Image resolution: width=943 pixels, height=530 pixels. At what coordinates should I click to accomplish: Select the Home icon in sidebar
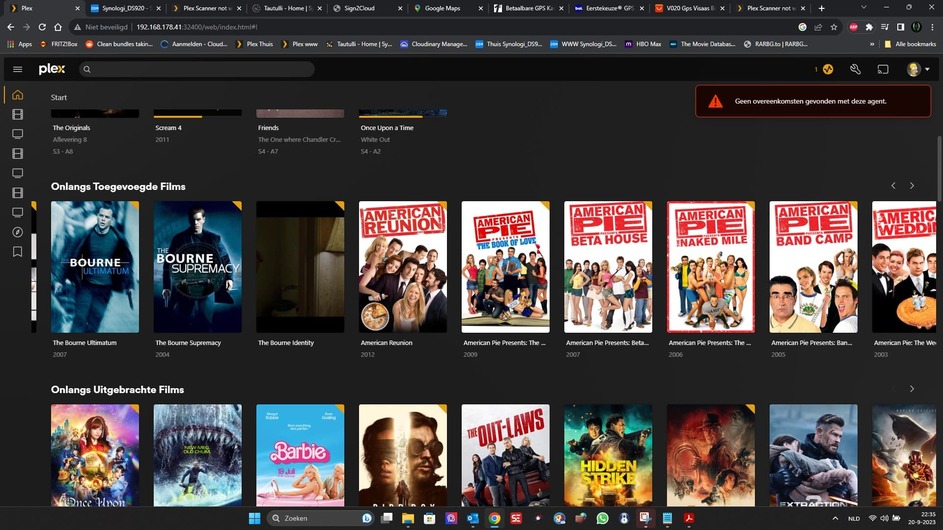pyautogui.click(x=17, y=94)
